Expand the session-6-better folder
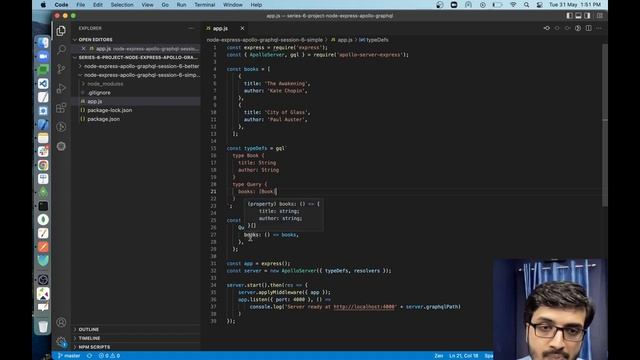Image resolution: width=640 pixels, height=360 pixels. (139, 66)
